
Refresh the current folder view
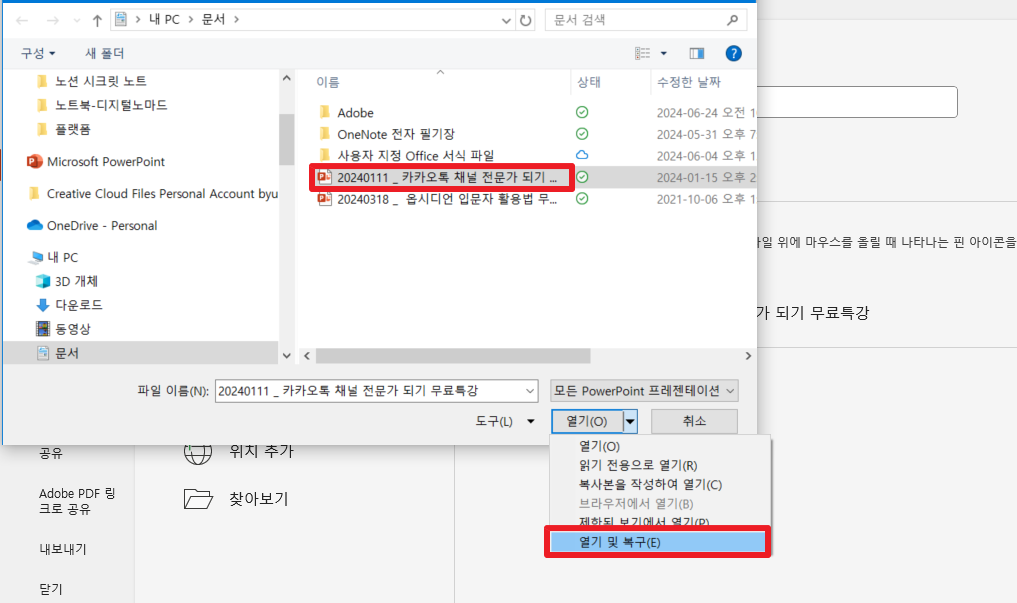526,18
